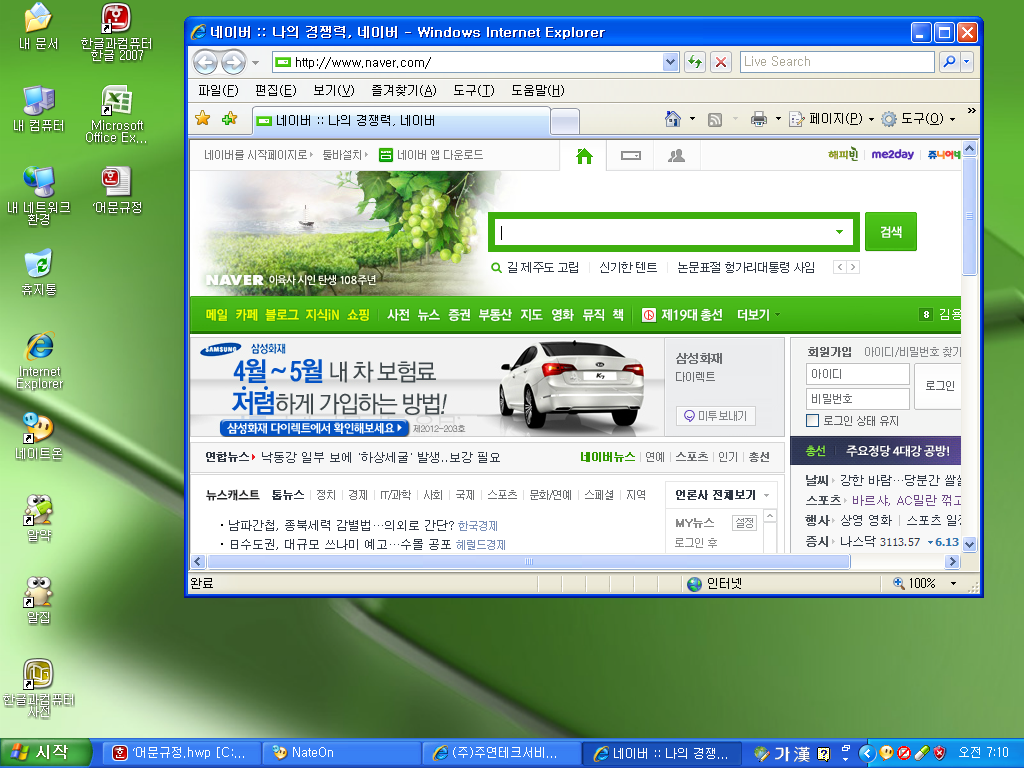
Task: Click the 아이디 login input field
Action: [857, 374]
